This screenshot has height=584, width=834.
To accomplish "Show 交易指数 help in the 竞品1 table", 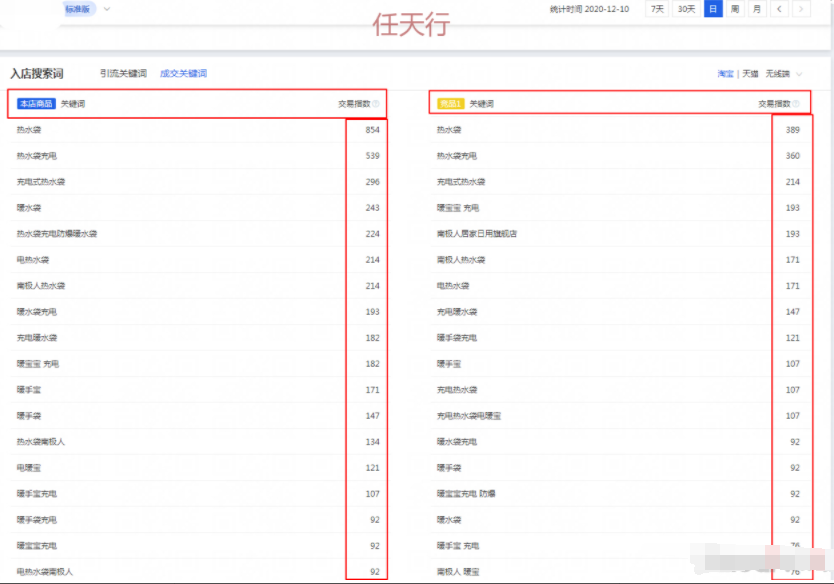I will (796, 104).
